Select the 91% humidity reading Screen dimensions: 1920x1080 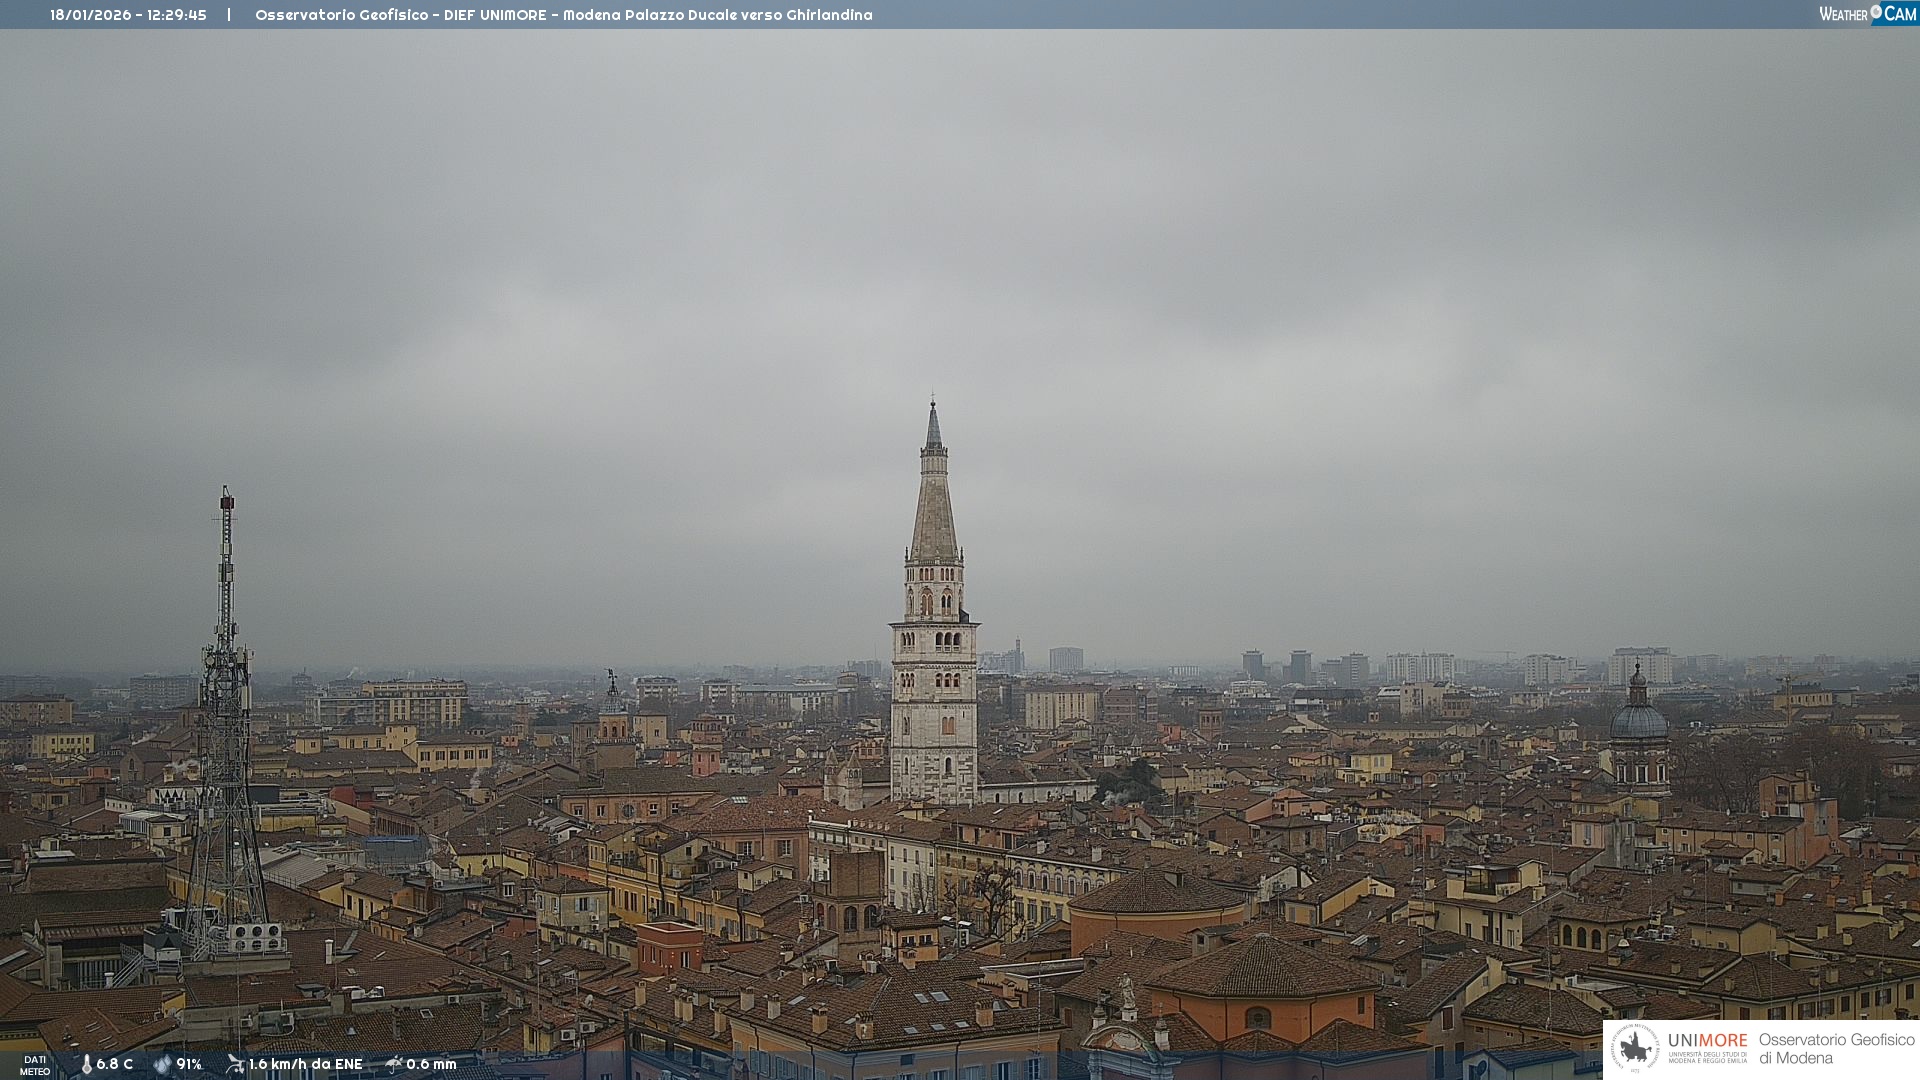point(189,1064)
